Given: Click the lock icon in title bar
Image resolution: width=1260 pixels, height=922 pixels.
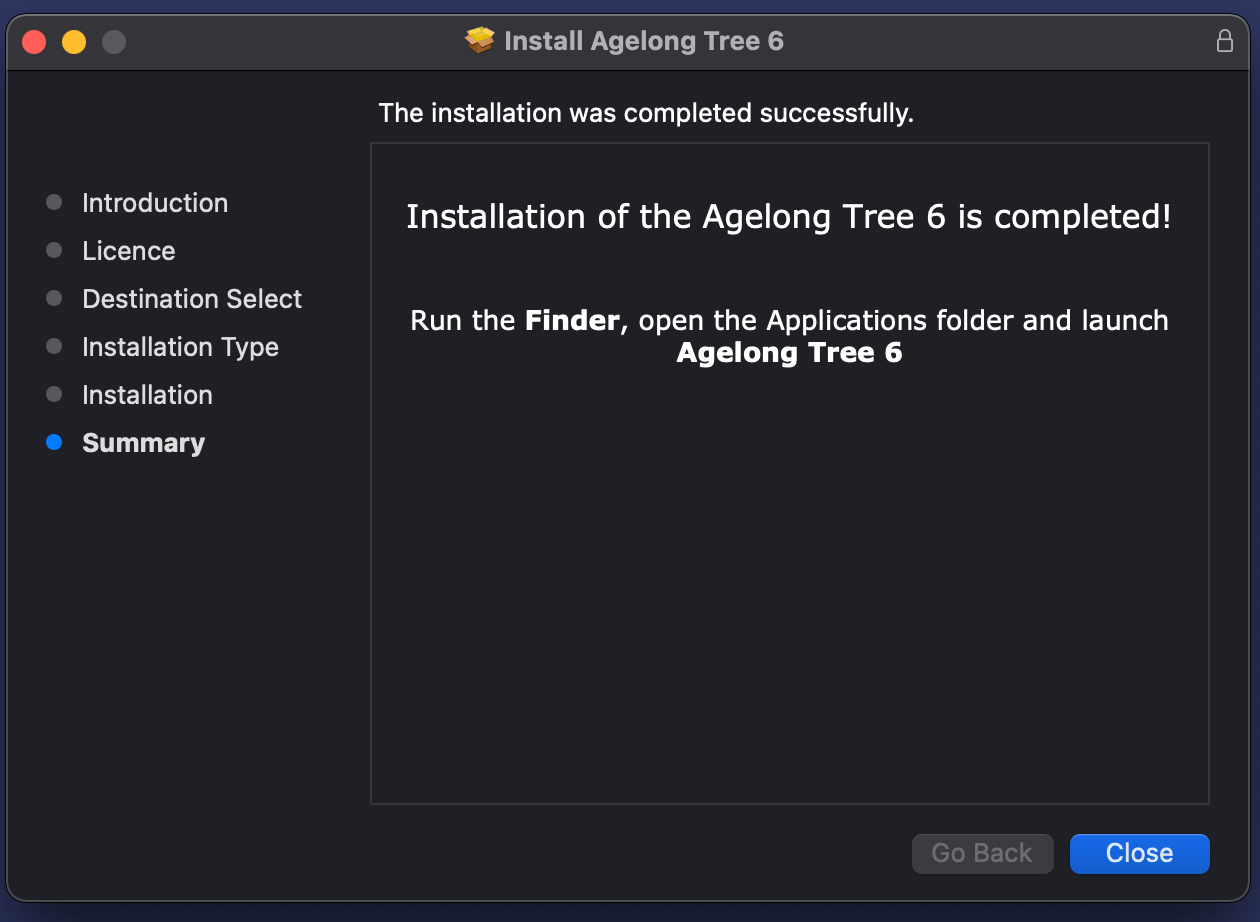Looking at the screenshot, I should pyautogui.click(x=1224, y=41).
